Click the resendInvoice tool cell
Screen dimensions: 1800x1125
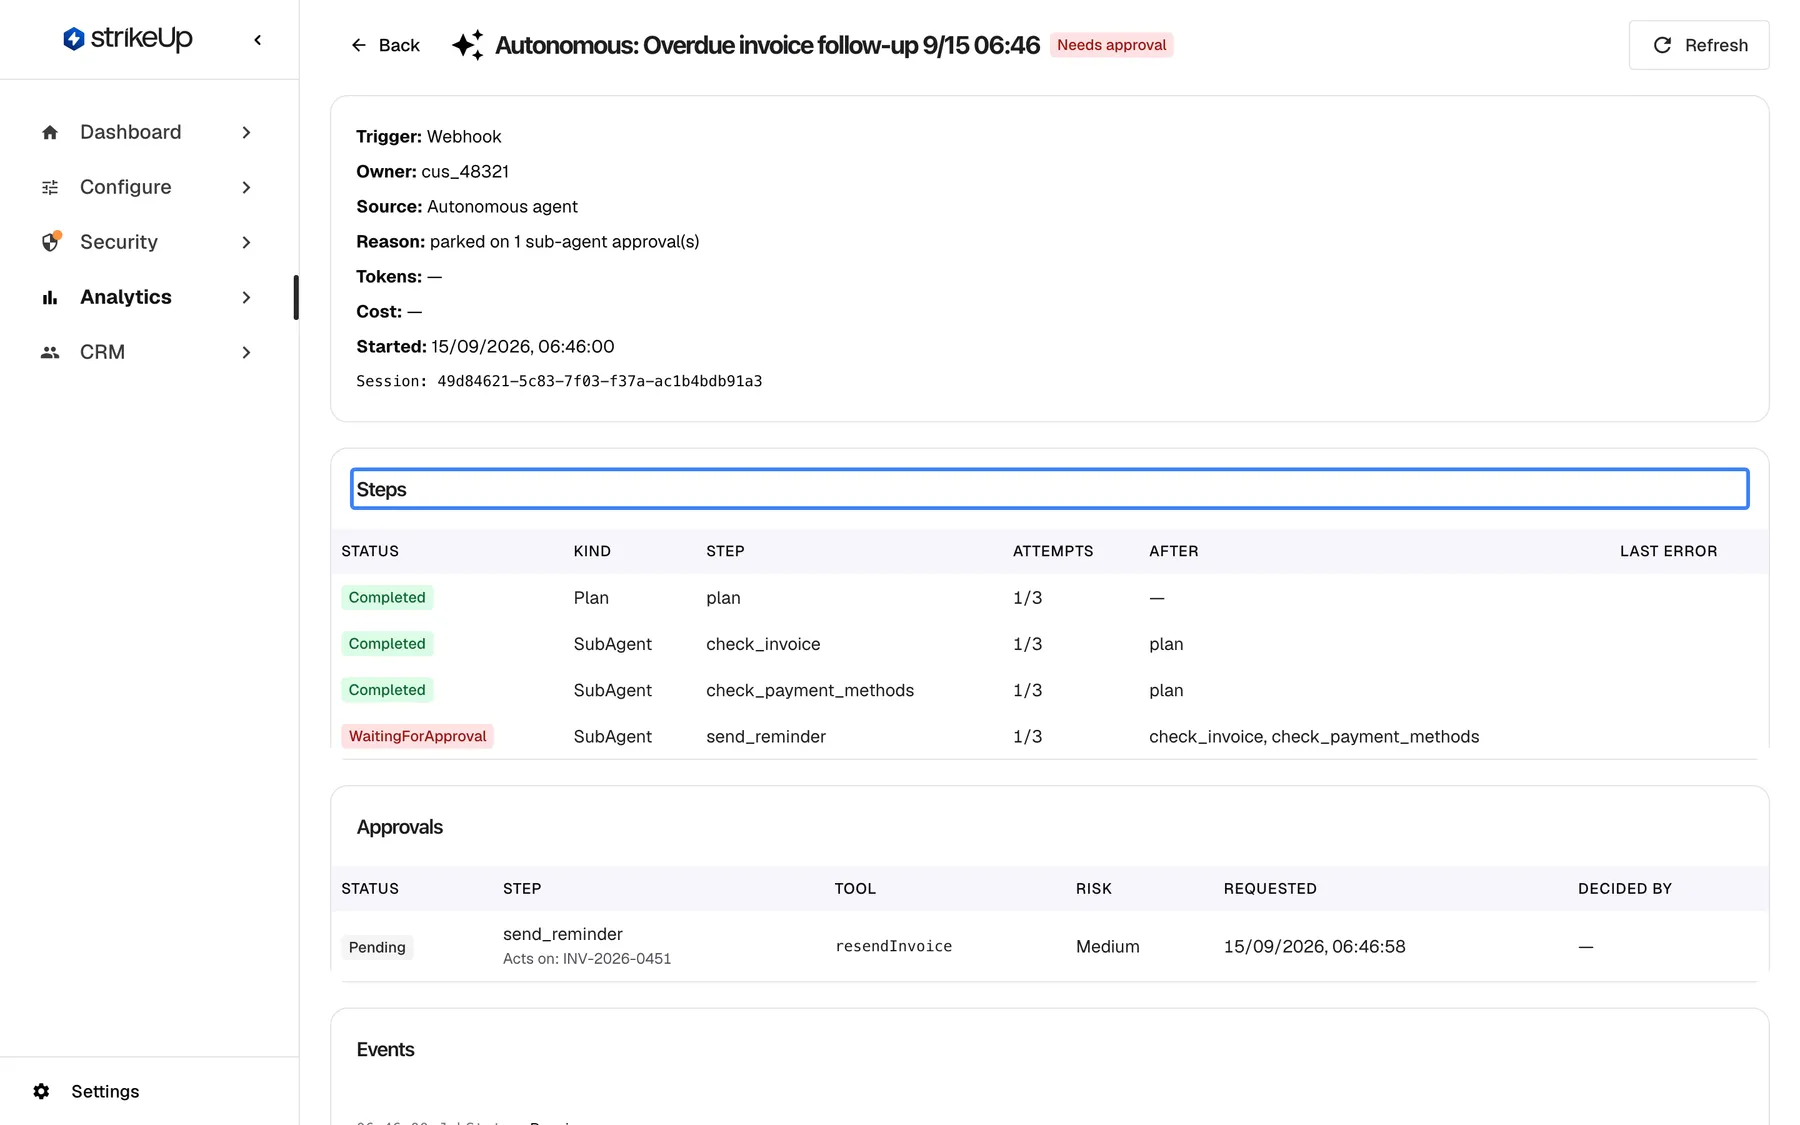[x=893, y=946]
